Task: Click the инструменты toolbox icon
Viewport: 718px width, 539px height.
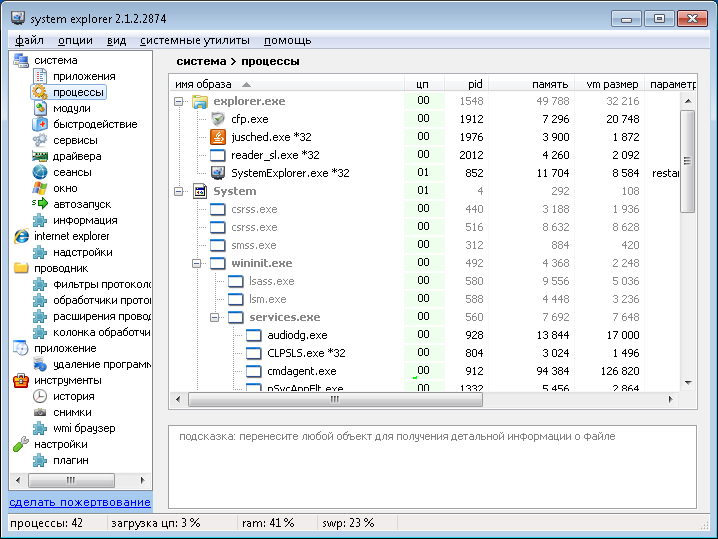Action: pyautogui.click(x=21, y=380)
